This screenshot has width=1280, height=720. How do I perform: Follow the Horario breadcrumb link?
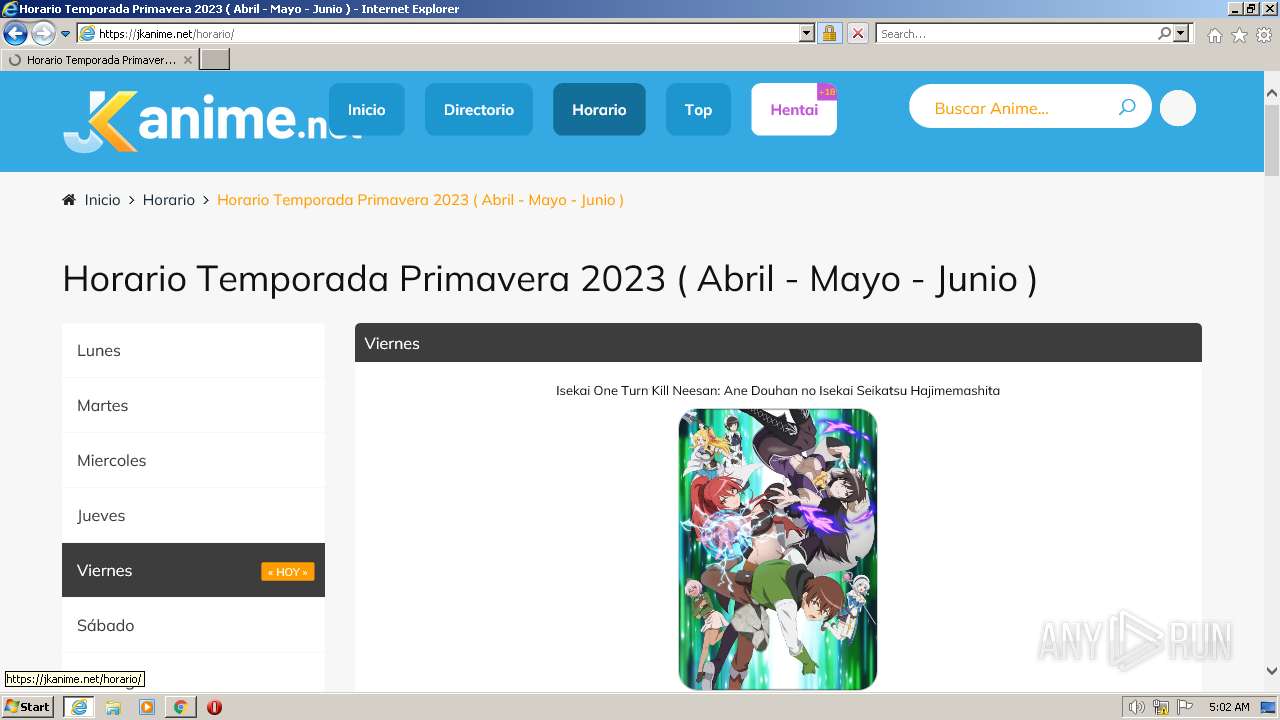pos(168,200)
